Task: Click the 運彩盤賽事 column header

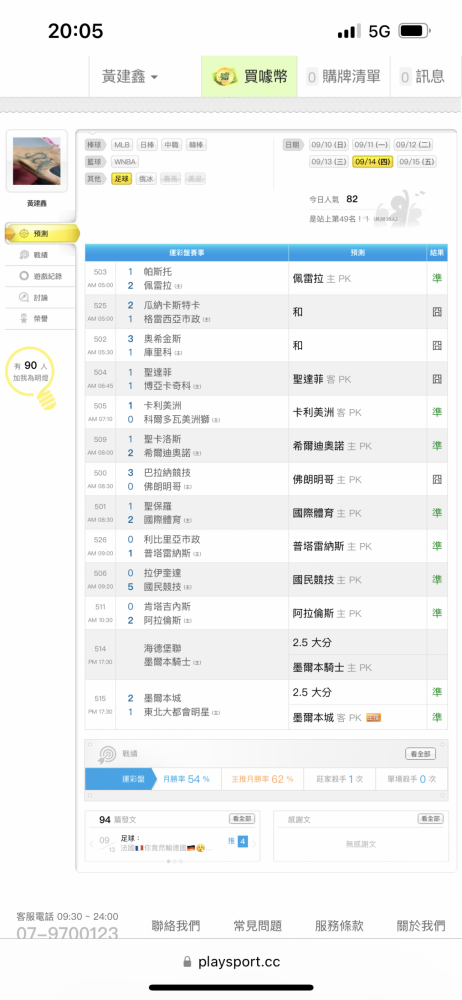Action: (x=187, y=253)
